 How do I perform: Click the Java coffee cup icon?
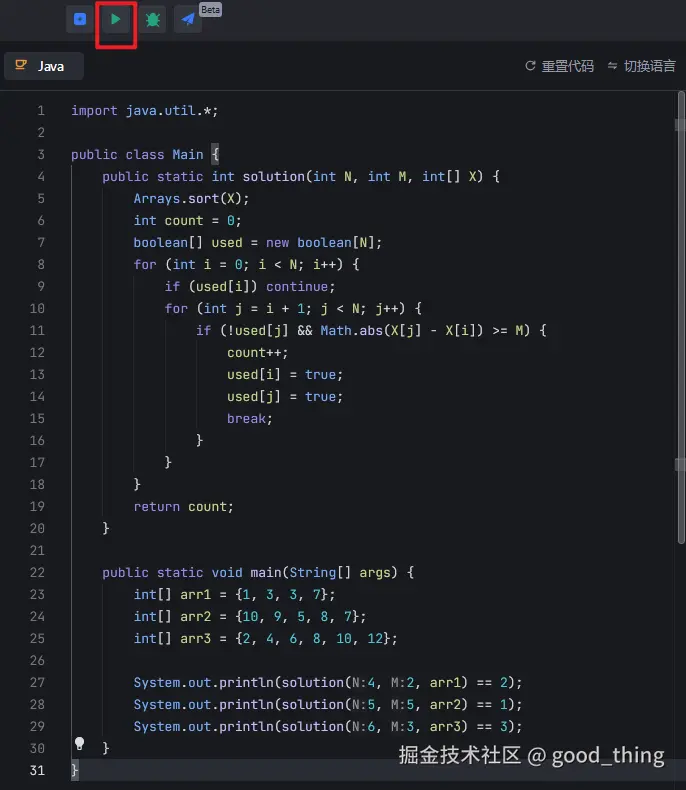[x=21, y=65]
